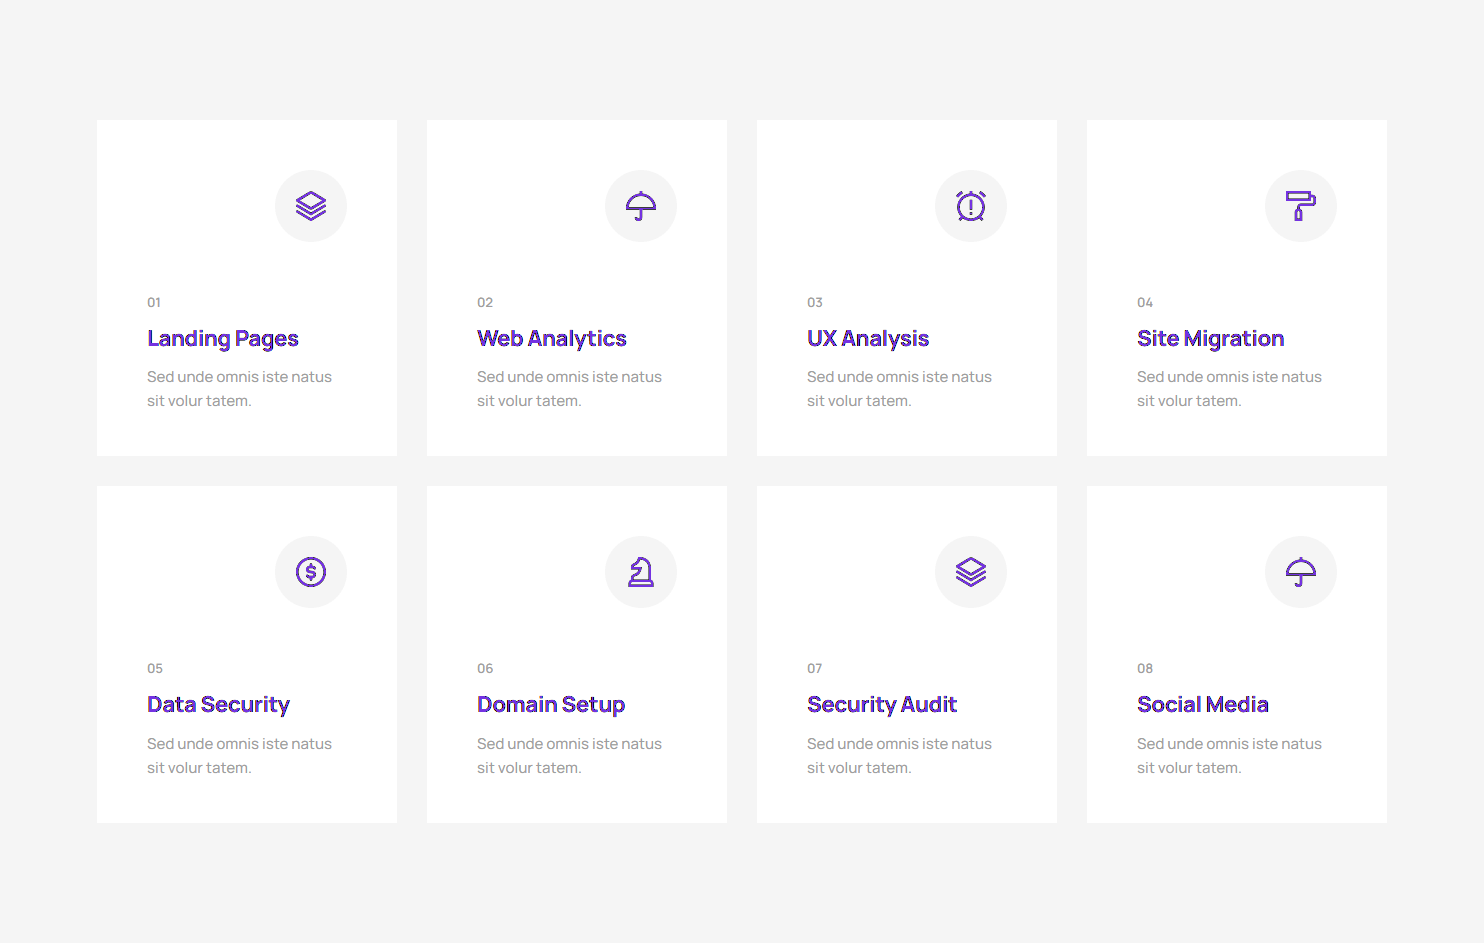Go to the UX Analysis service
This screenshot has height=943, width=1484.
[x=868, y=339]
